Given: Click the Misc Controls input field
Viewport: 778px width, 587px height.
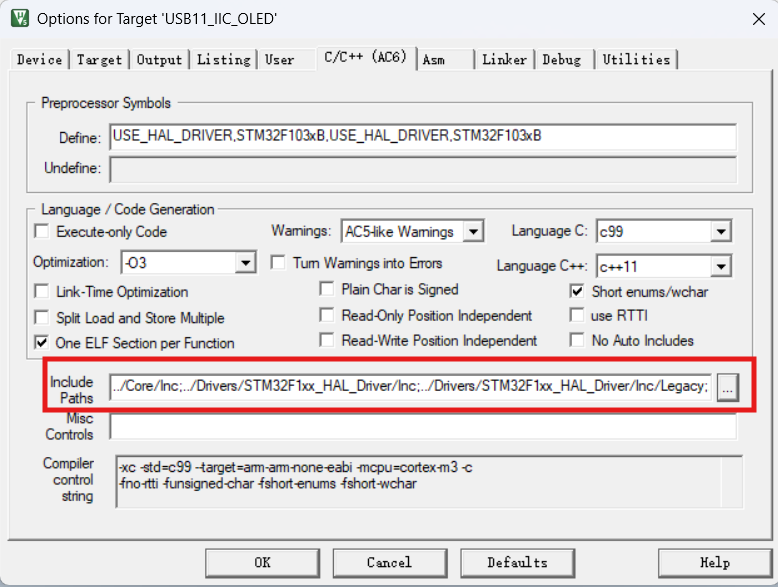Looking at the screenshot, I should (x=423, y=427).
